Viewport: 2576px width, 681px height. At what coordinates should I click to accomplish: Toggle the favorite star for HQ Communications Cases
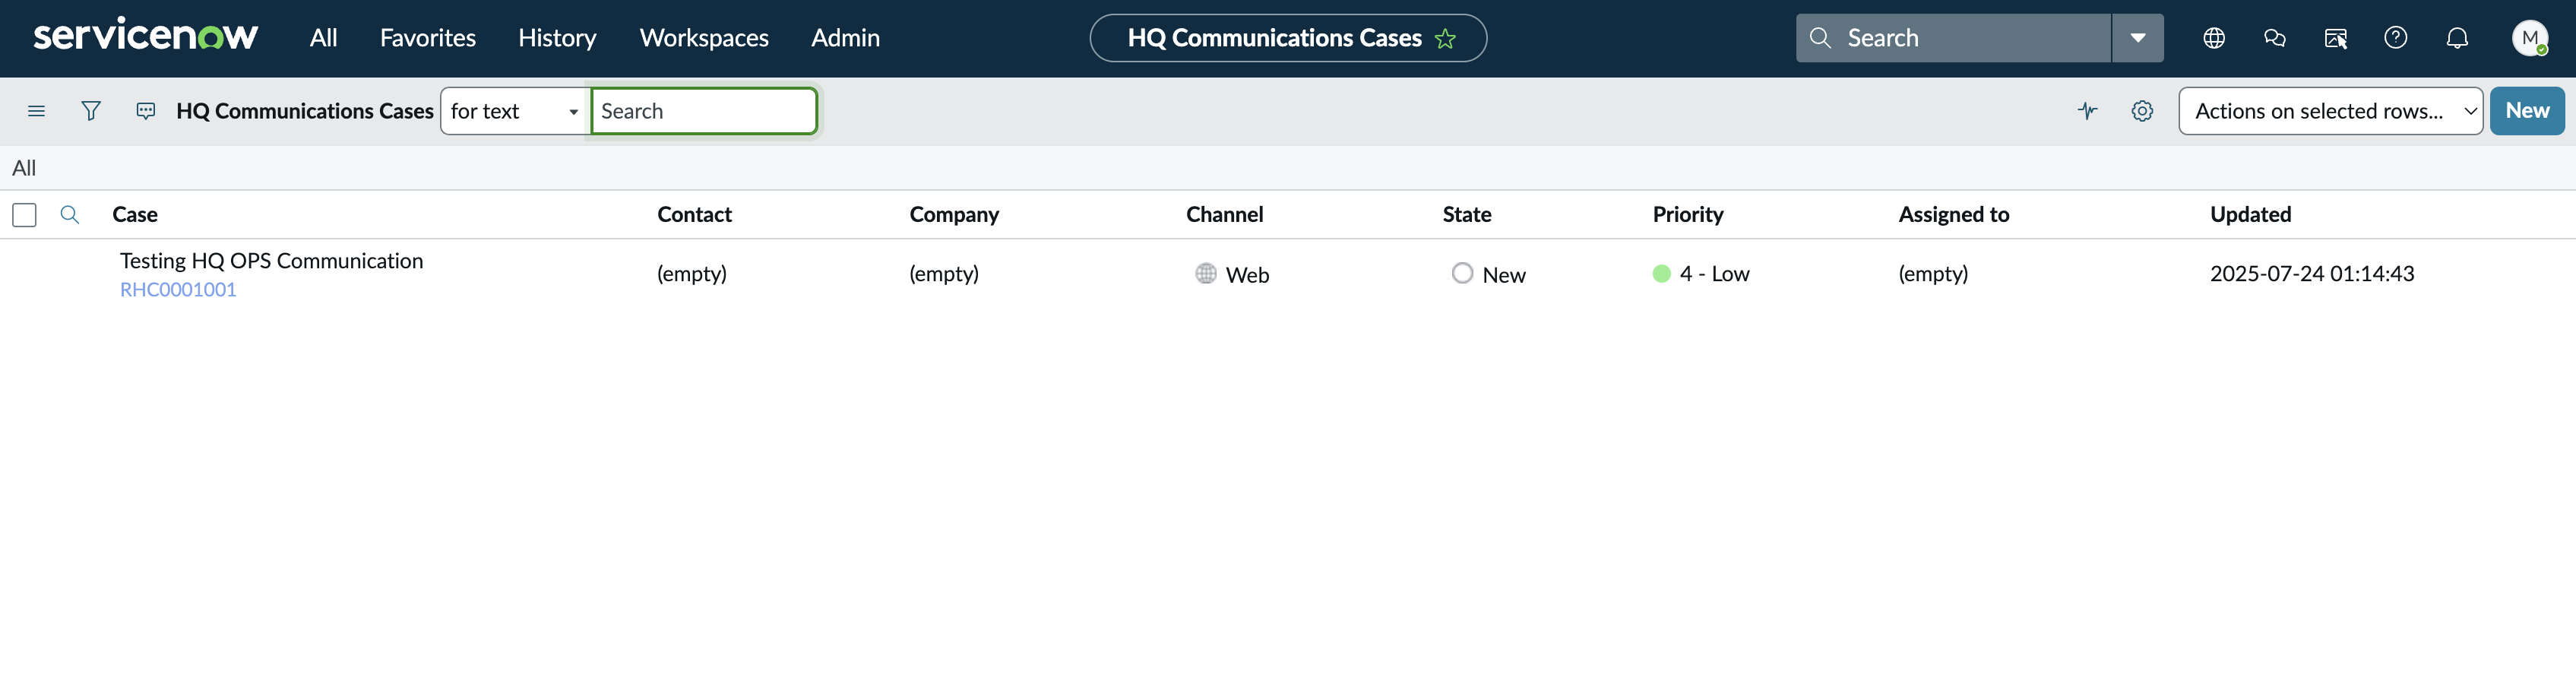coord(1445,39)
